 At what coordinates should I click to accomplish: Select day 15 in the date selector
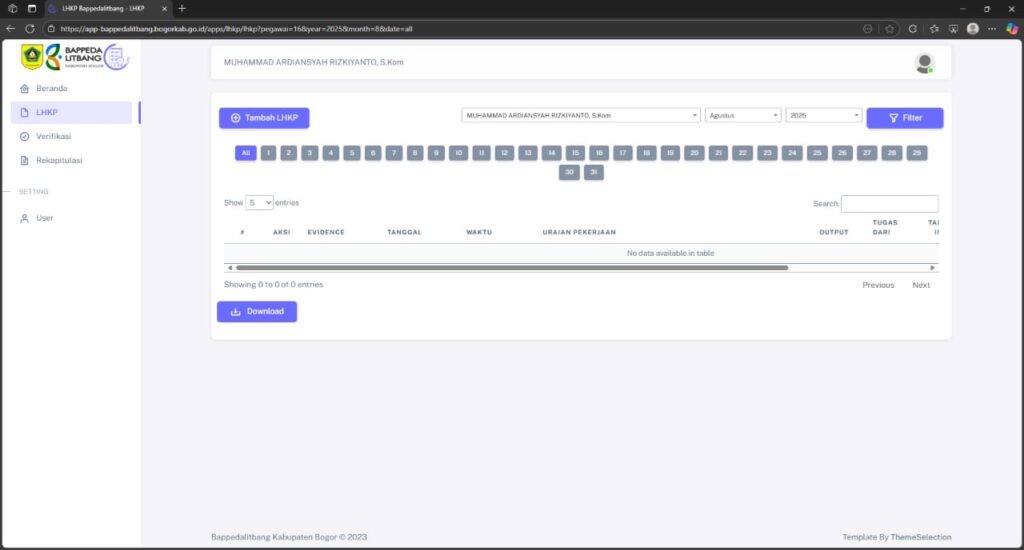[575, 153]
